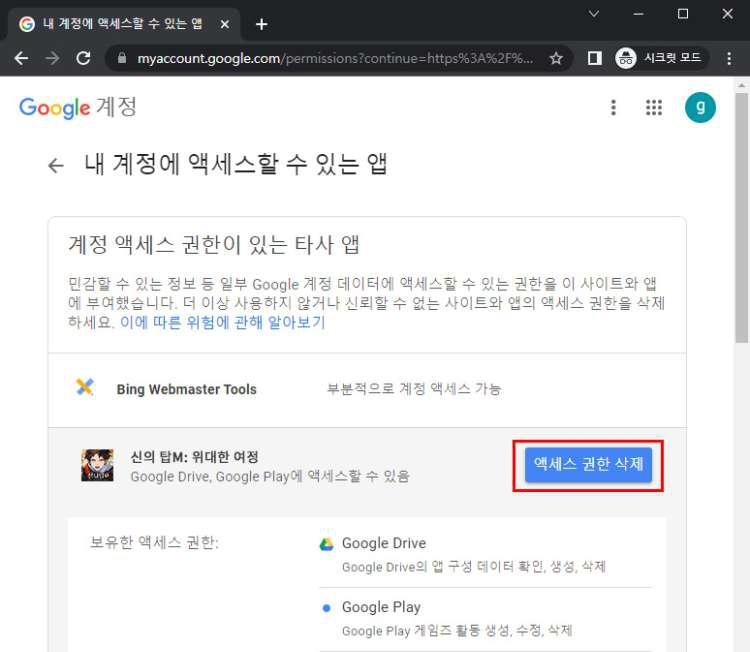Screen dimensions: 750x652
Task: Click the teal profile avatar g
Action: pos(700,108)
